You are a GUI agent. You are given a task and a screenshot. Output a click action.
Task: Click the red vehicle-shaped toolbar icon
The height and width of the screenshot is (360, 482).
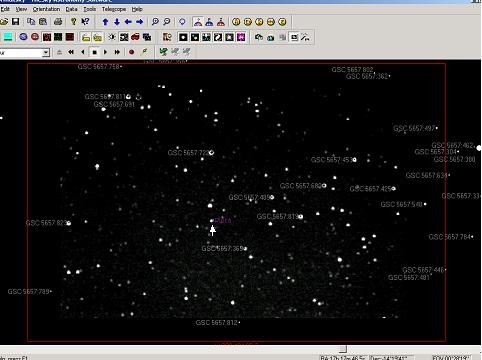coord(135,37)
